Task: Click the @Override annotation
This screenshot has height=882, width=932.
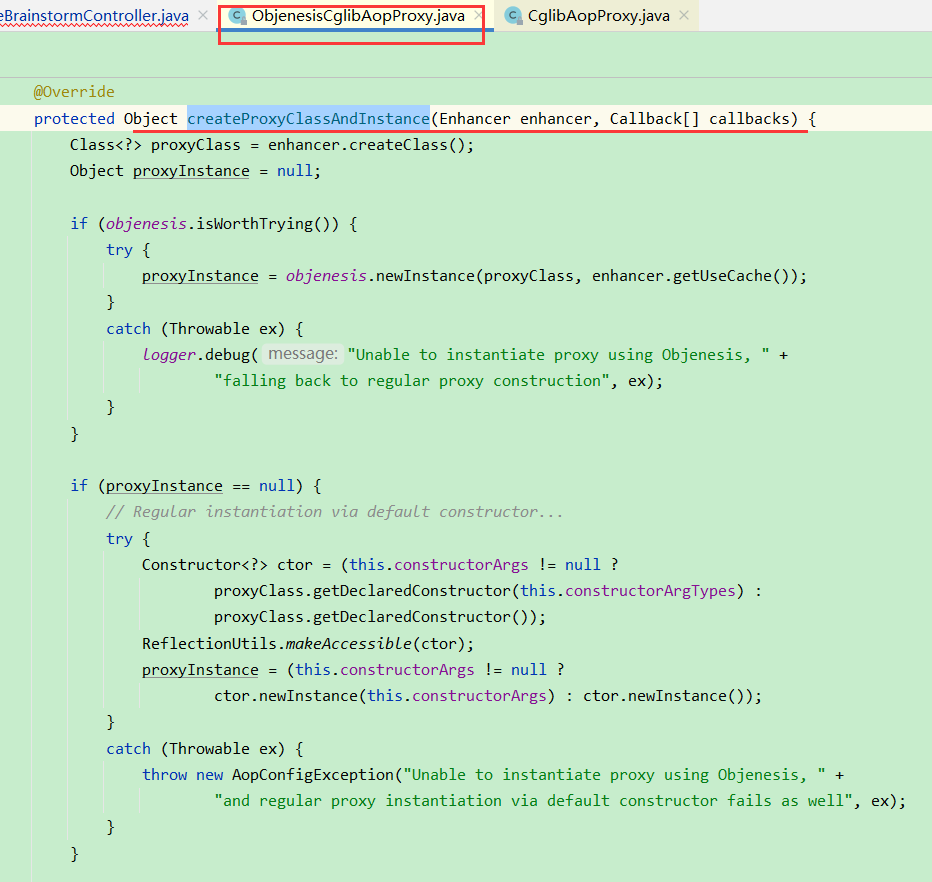Action: (x=74, y=92)
